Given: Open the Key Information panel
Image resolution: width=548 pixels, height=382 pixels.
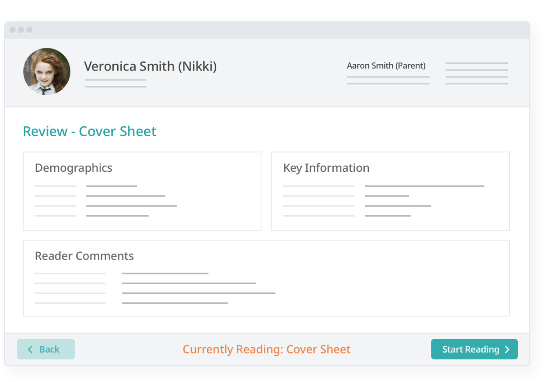Looking at the screenshot, I should 390,191.
